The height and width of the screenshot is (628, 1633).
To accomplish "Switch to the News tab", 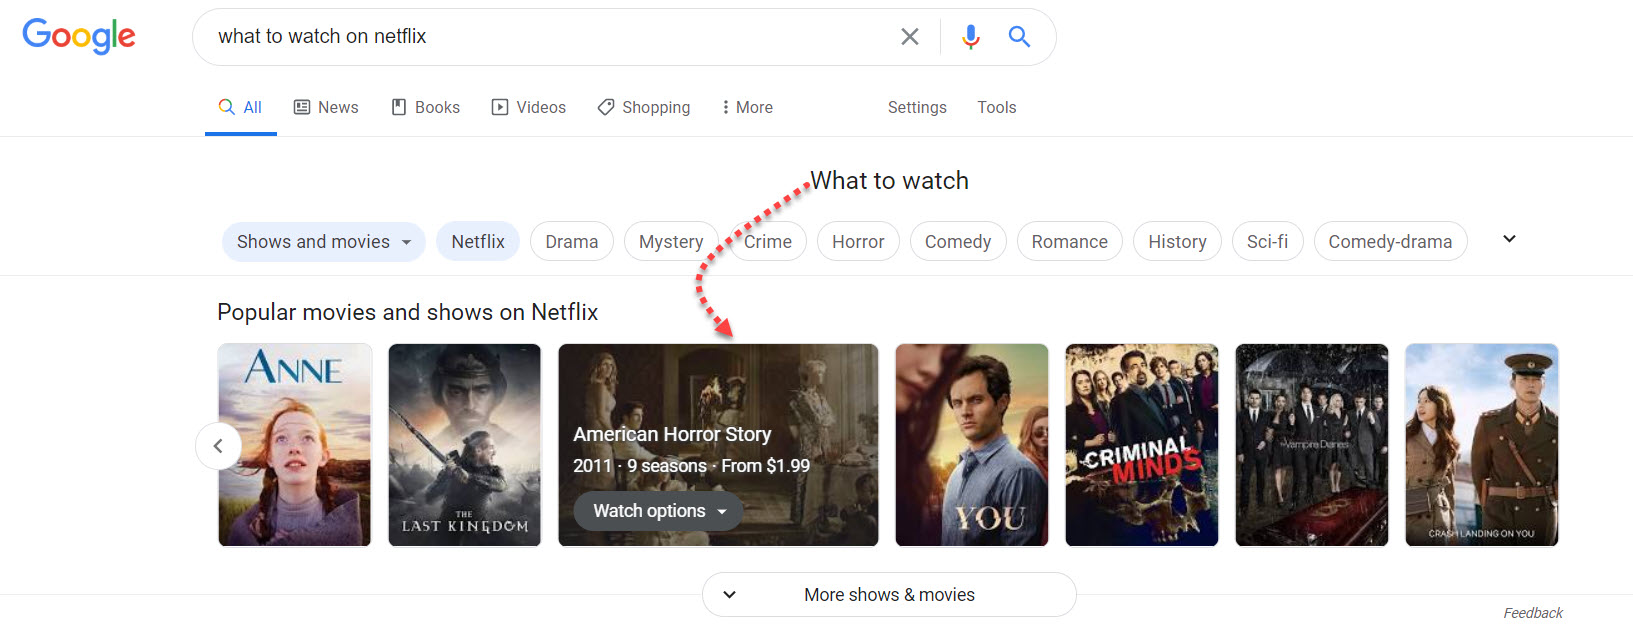I will (x=326, y=107).
